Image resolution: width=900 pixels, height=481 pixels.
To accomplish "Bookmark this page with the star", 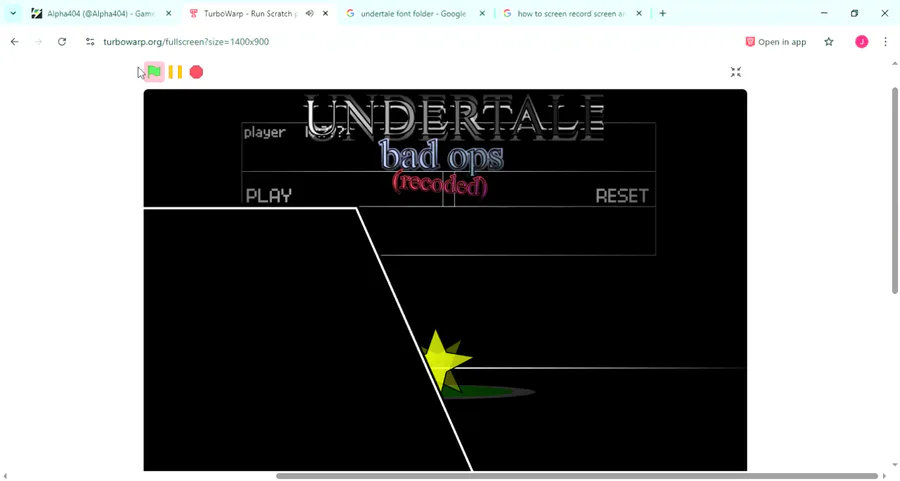I will point(829,41).
